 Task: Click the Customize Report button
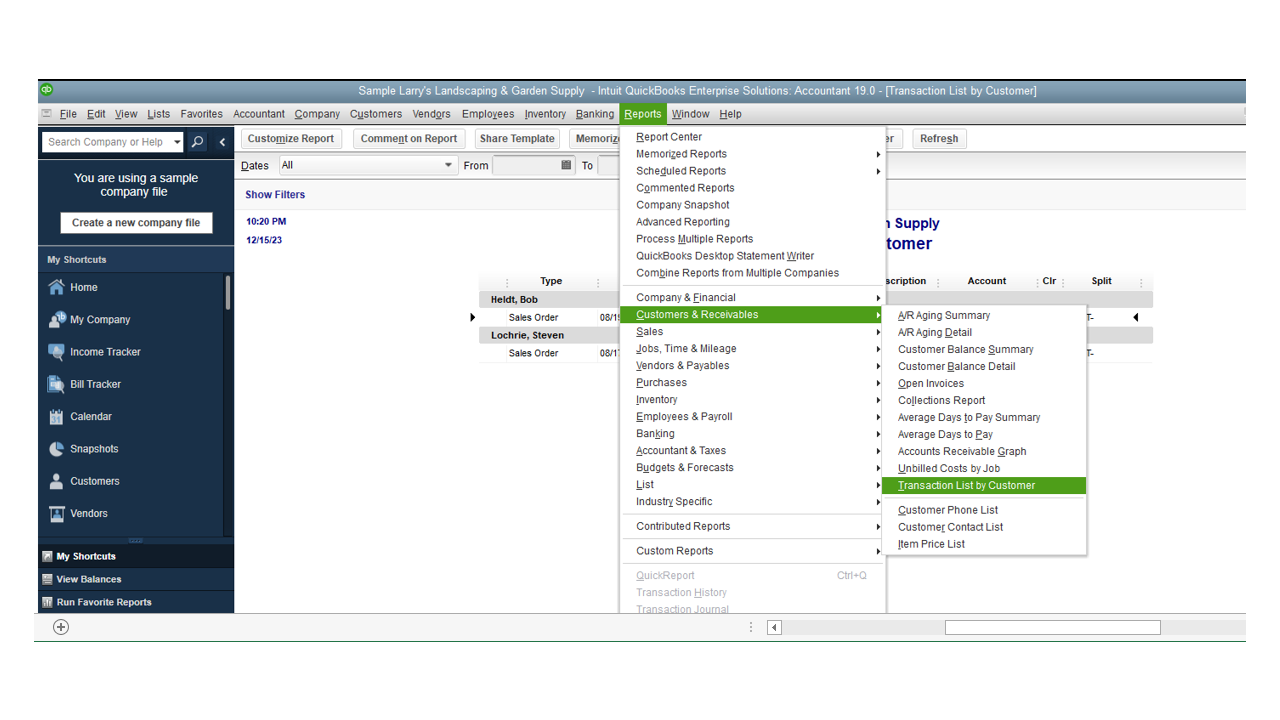point(291,139)
